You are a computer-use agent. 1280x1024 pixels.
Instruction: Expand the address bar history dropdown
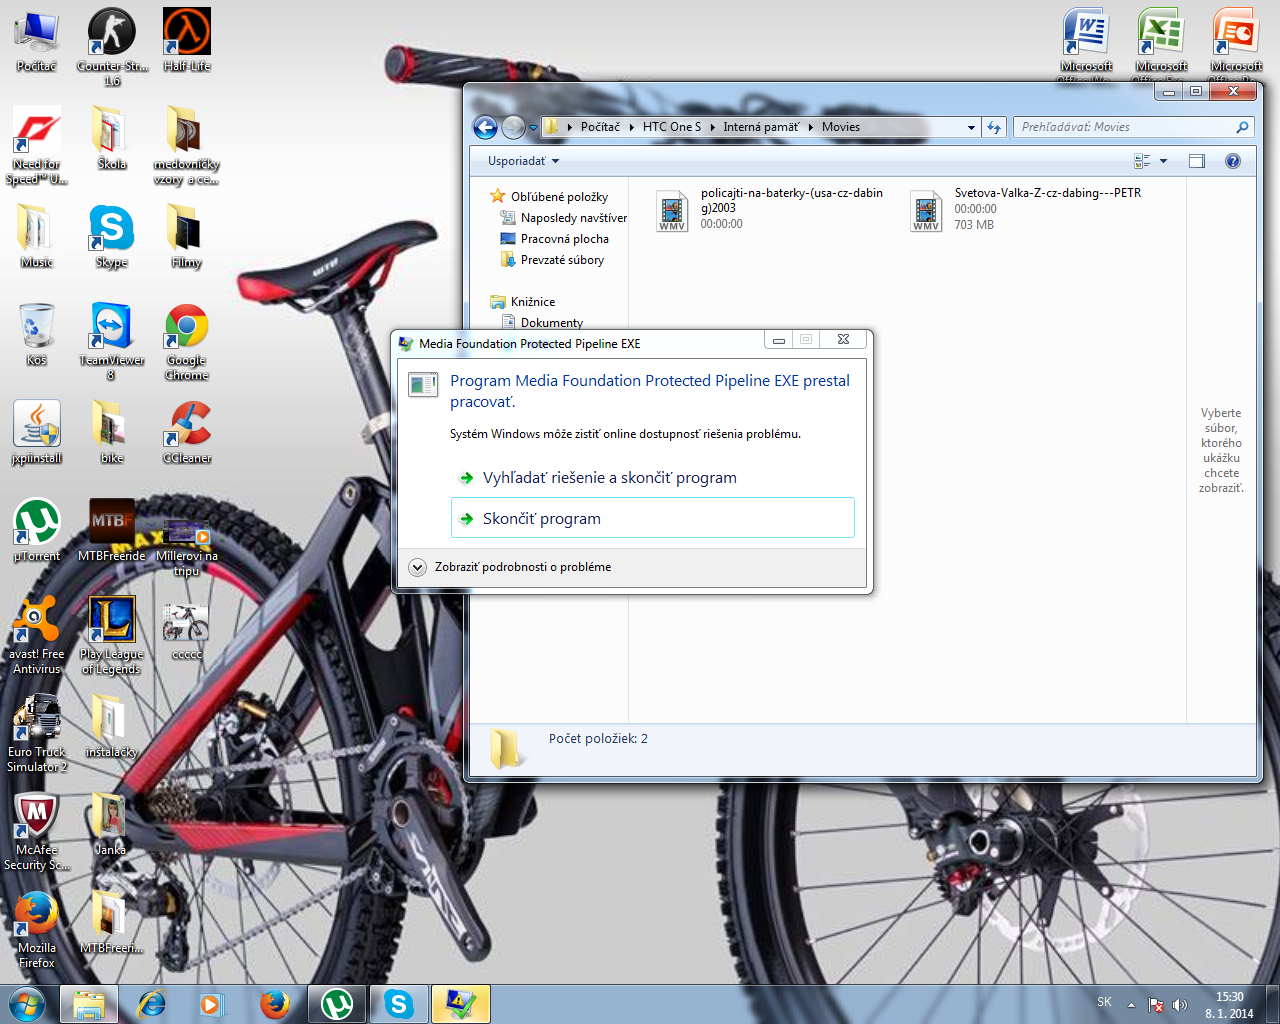(971, 127)
